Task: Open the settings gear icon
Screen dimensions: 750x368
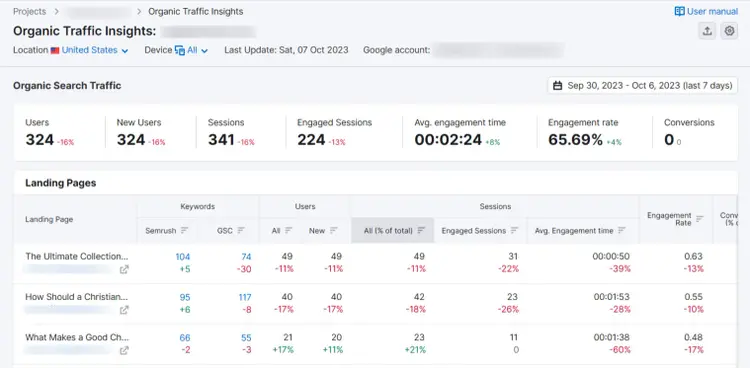Action: [729, 31]
